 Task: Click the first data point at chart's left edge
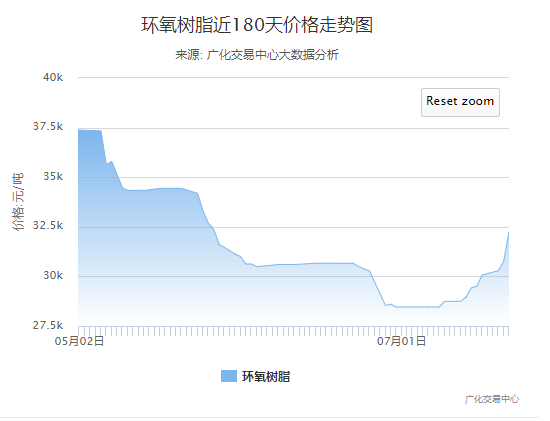[x=79, y=130]
